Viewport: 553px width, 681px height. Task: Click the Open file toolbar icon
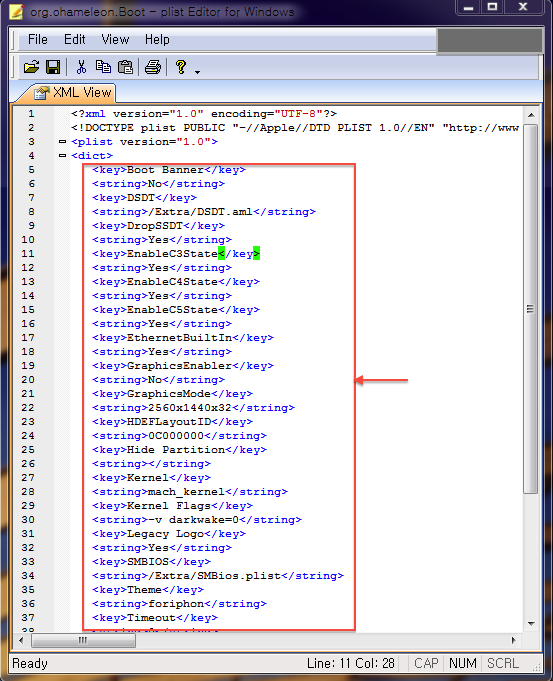[x=31, y=67]
